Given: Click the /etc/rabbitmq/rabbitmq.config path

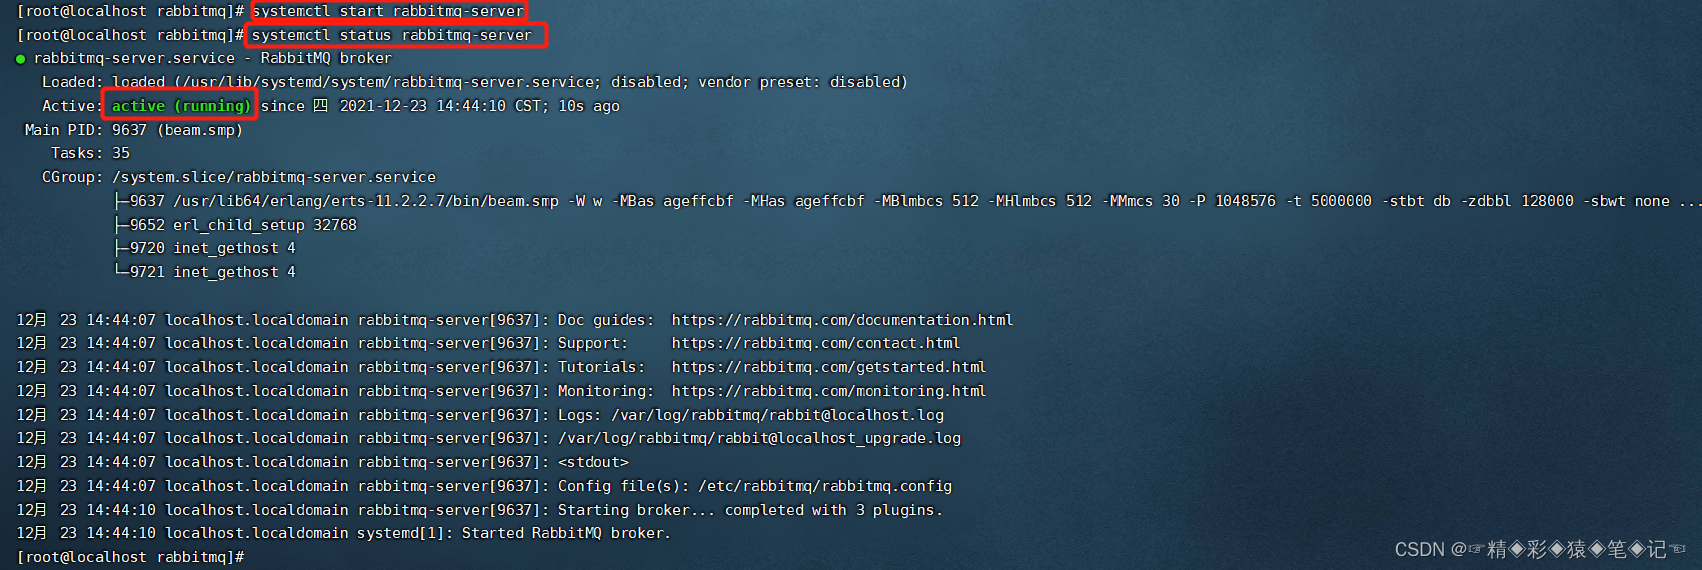Looking at the screenshot, I should tap(825, 486).
